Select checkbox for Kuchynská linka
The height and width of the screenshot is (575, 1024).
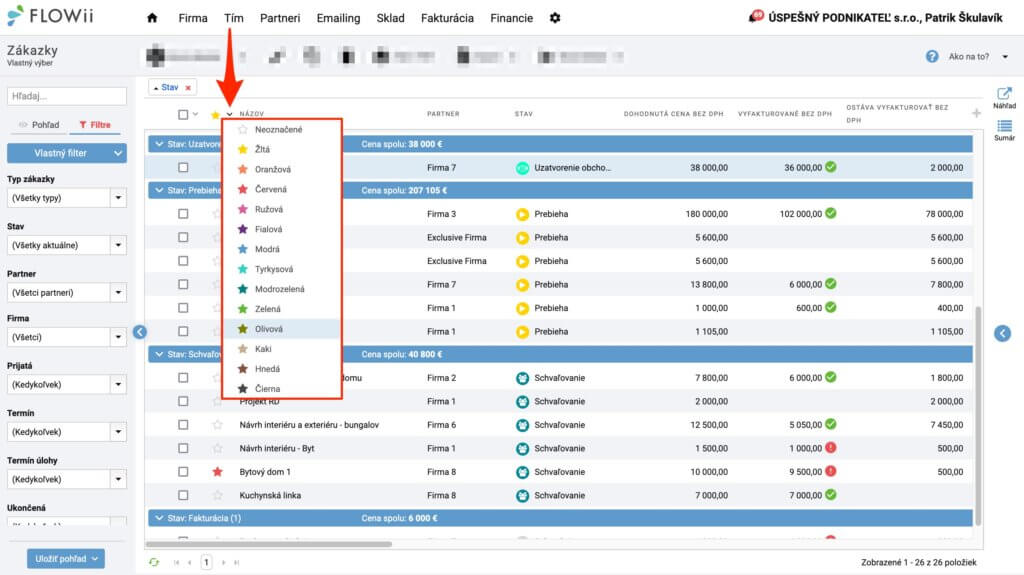point(183,495)
